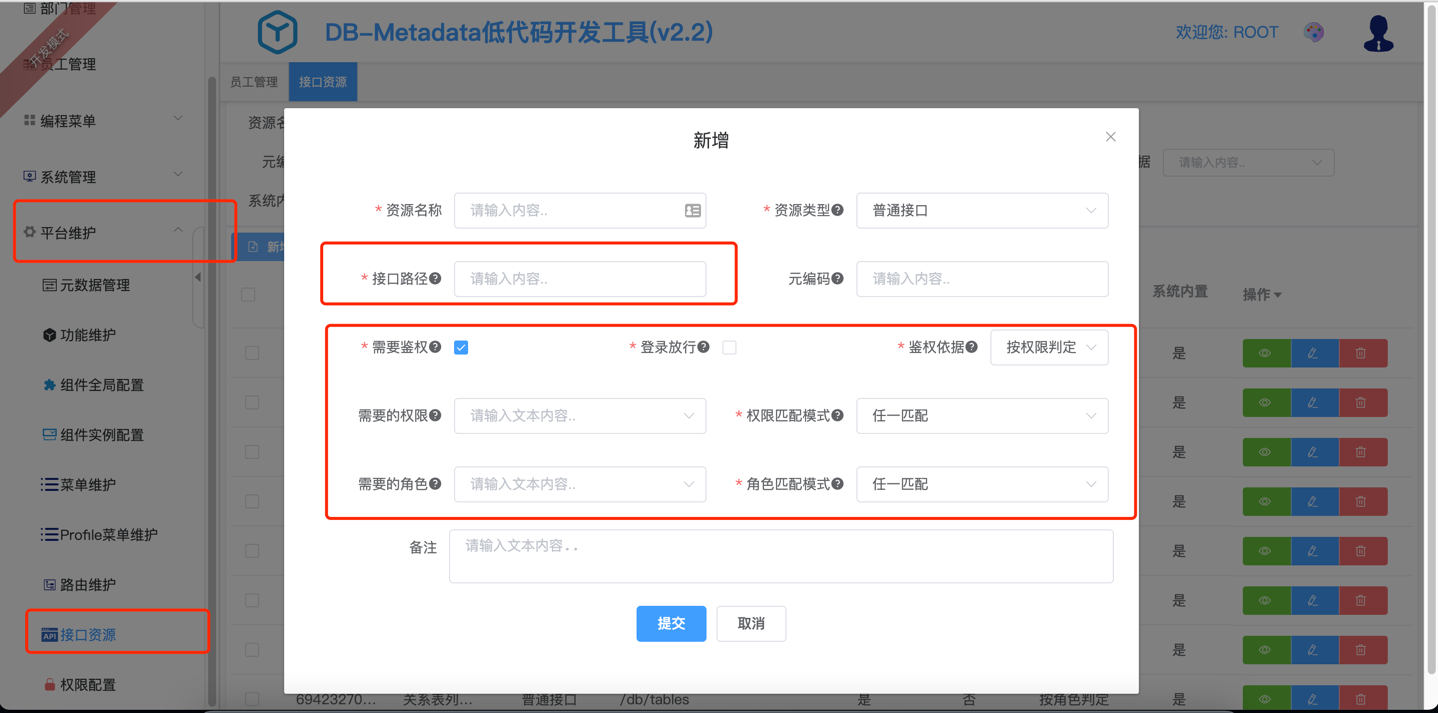Uncheck the 需要鉴权 checkbox
Image resolution: width=1438 pixels, height=713 pixels.
point(461,347)
